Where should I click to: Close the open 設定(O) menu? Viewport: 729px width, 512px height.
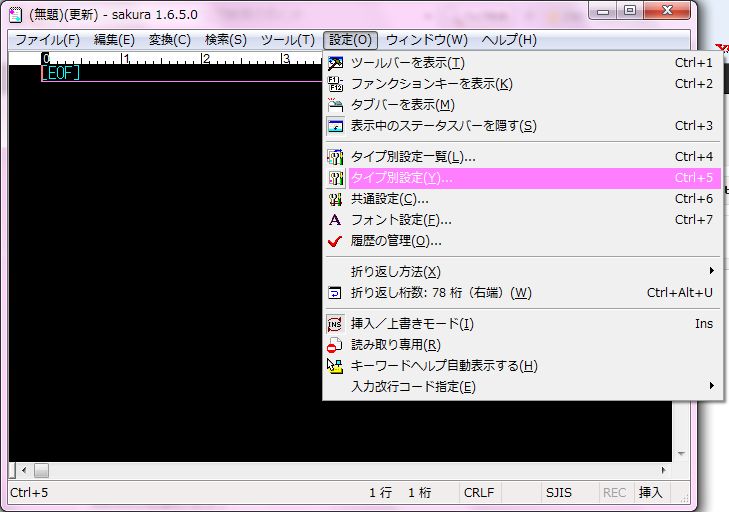(x=351, y=40)
